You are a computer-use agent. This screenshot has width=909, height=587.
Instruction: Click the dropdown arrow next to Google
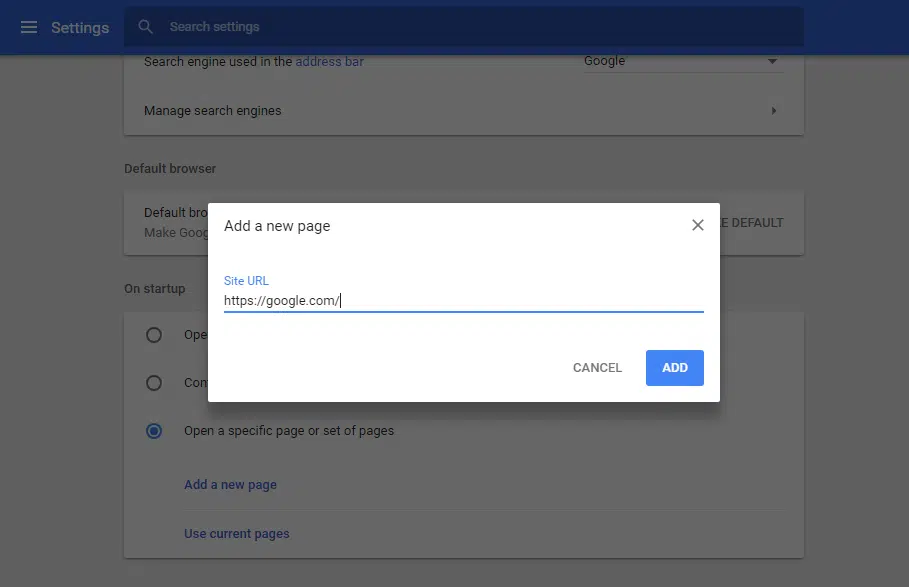point(773,61)
